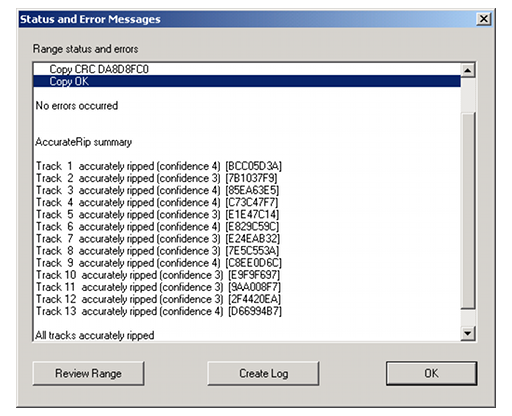Close the Status and Error Messages dialog
This screenshot has width=512, height=416.
point(484,19)
